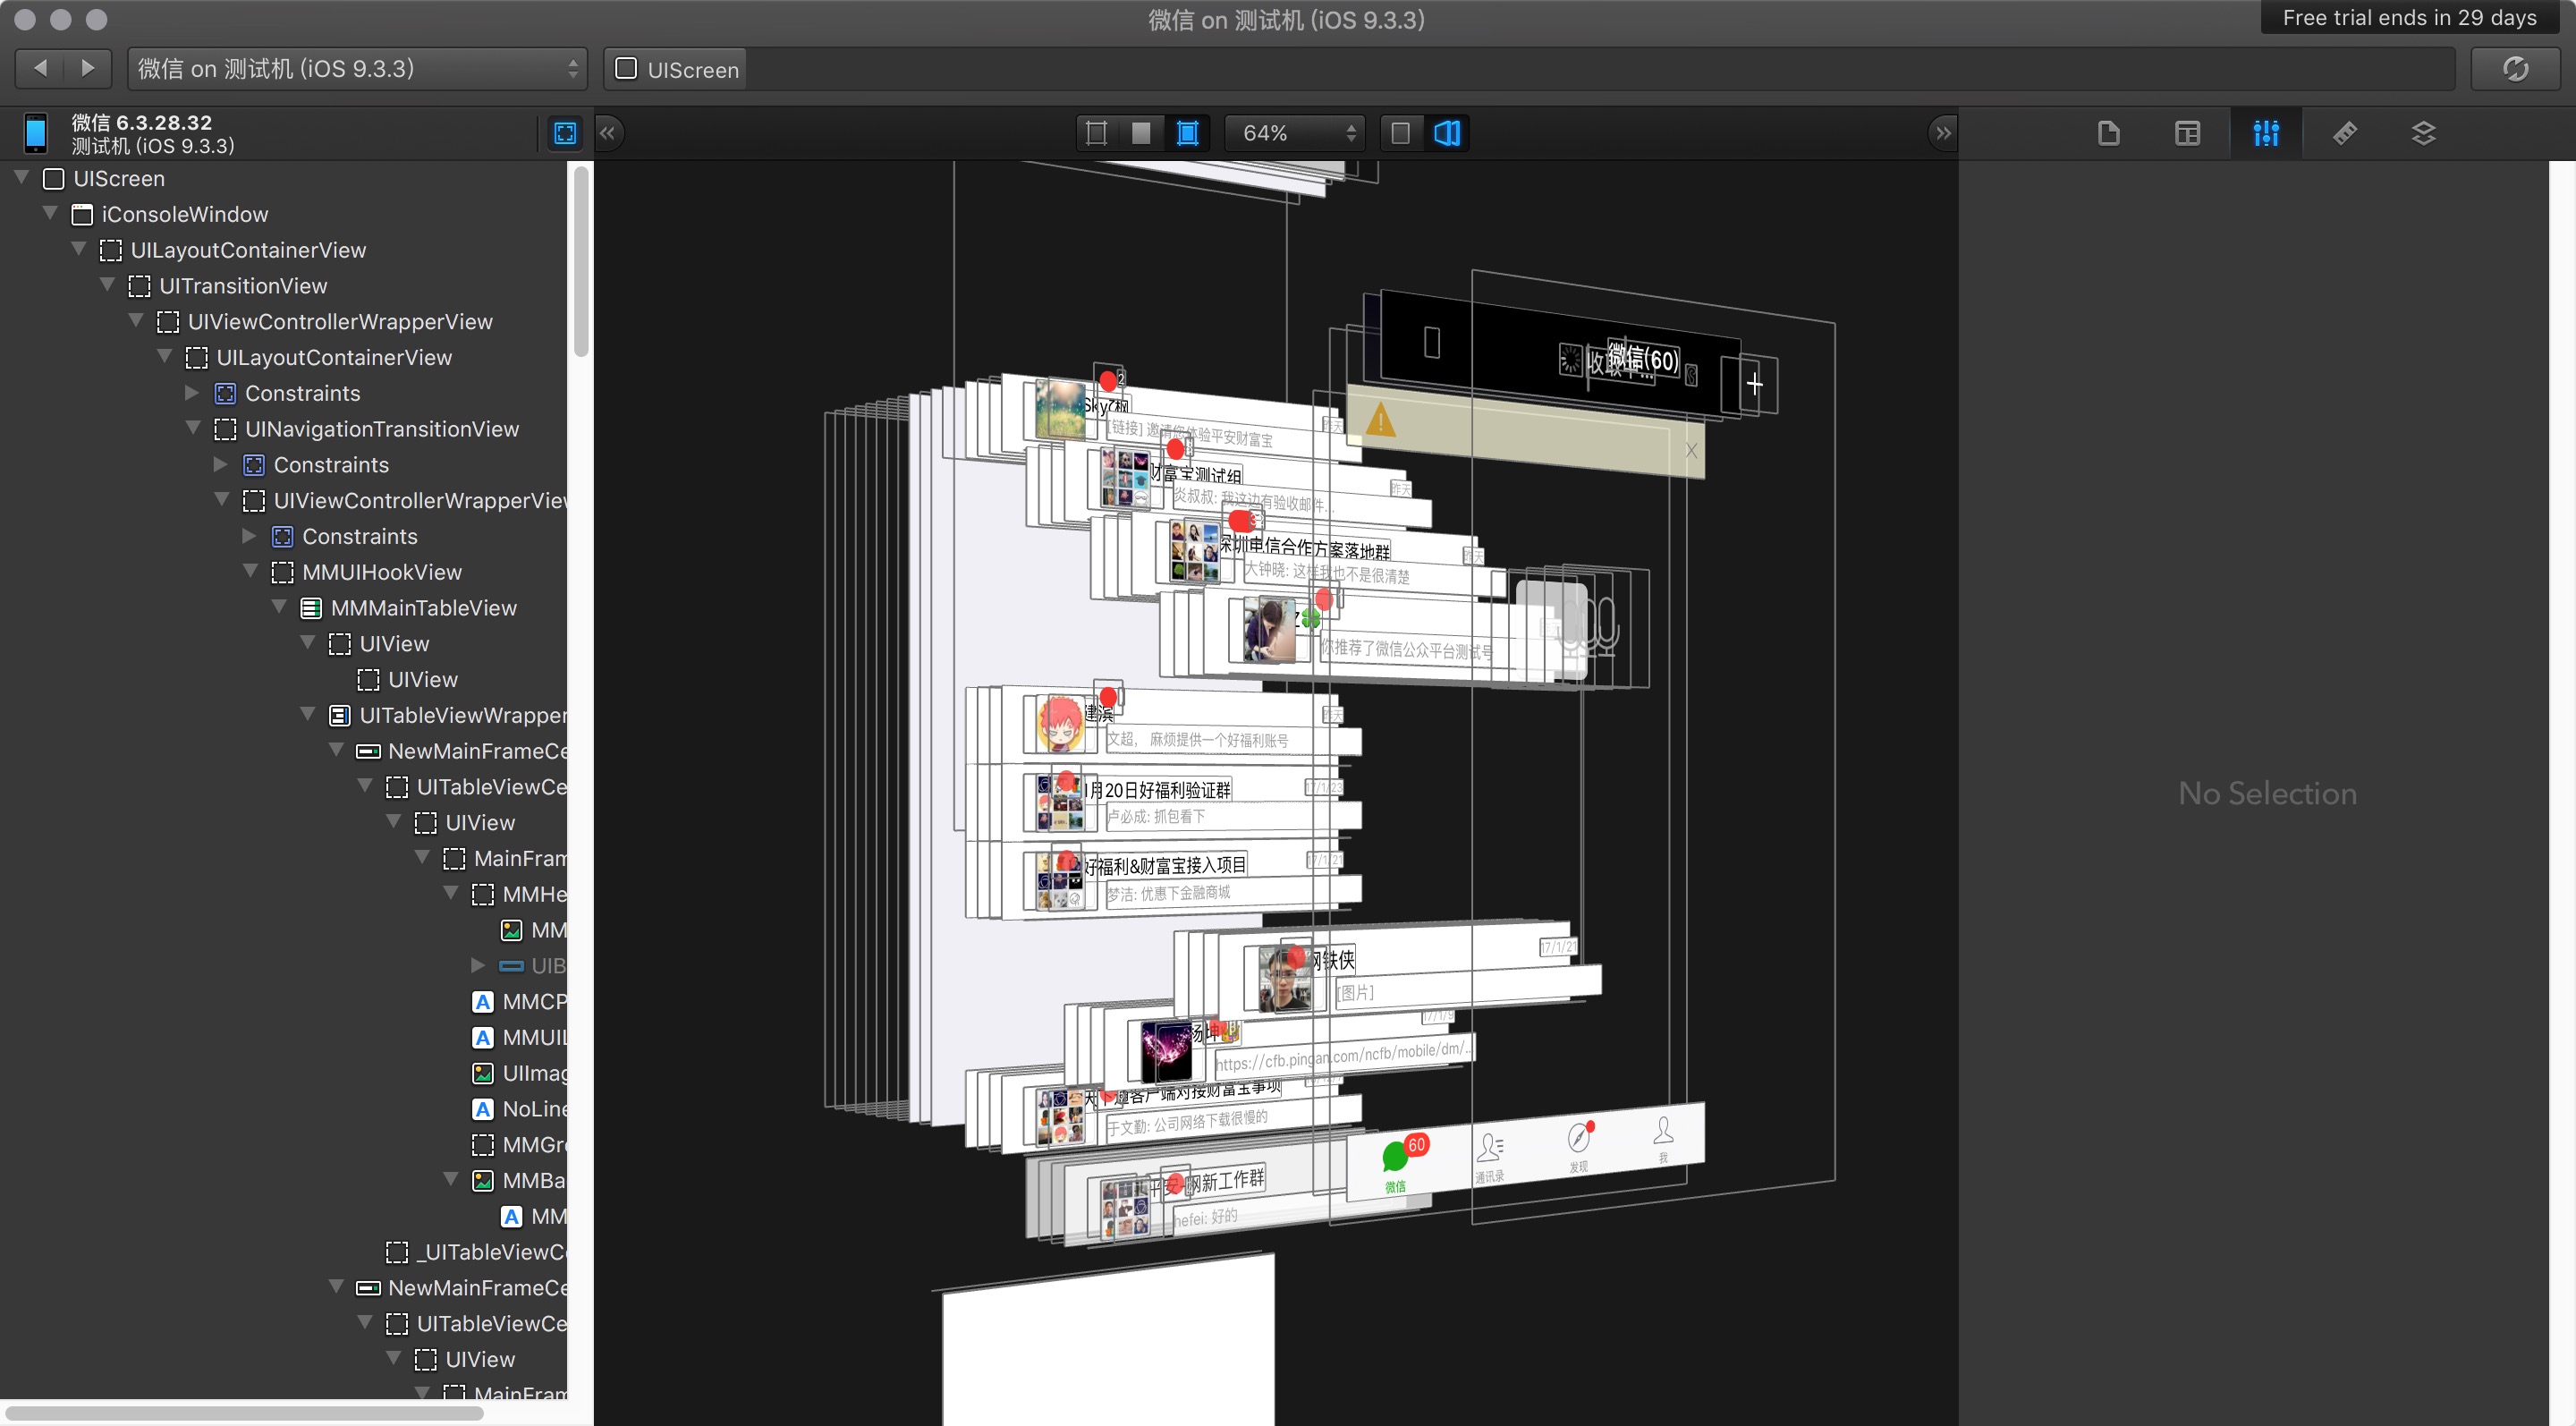Click the yellow warning banner layer
This screenshot has width=2576, height=1426.
point(1525,432)
